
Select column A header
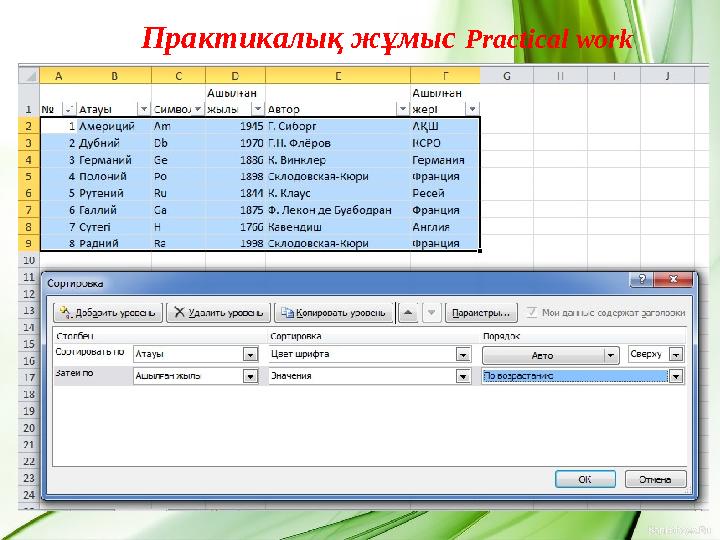(58, 76)
